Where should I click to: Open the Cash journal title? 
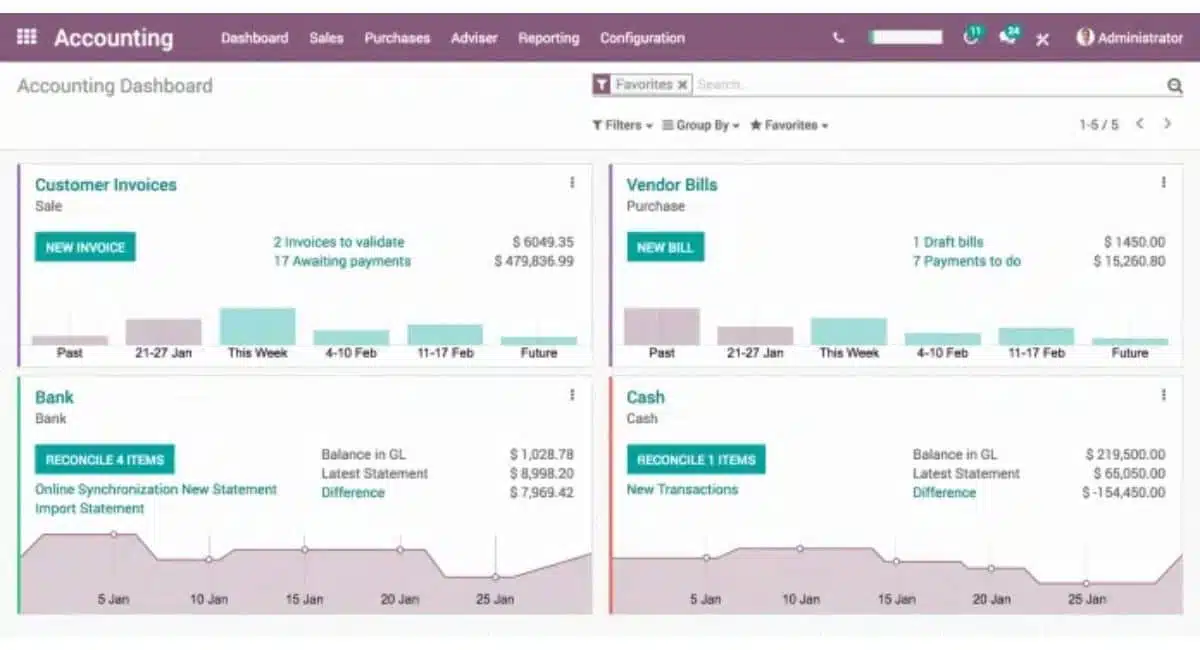[646, 397]
